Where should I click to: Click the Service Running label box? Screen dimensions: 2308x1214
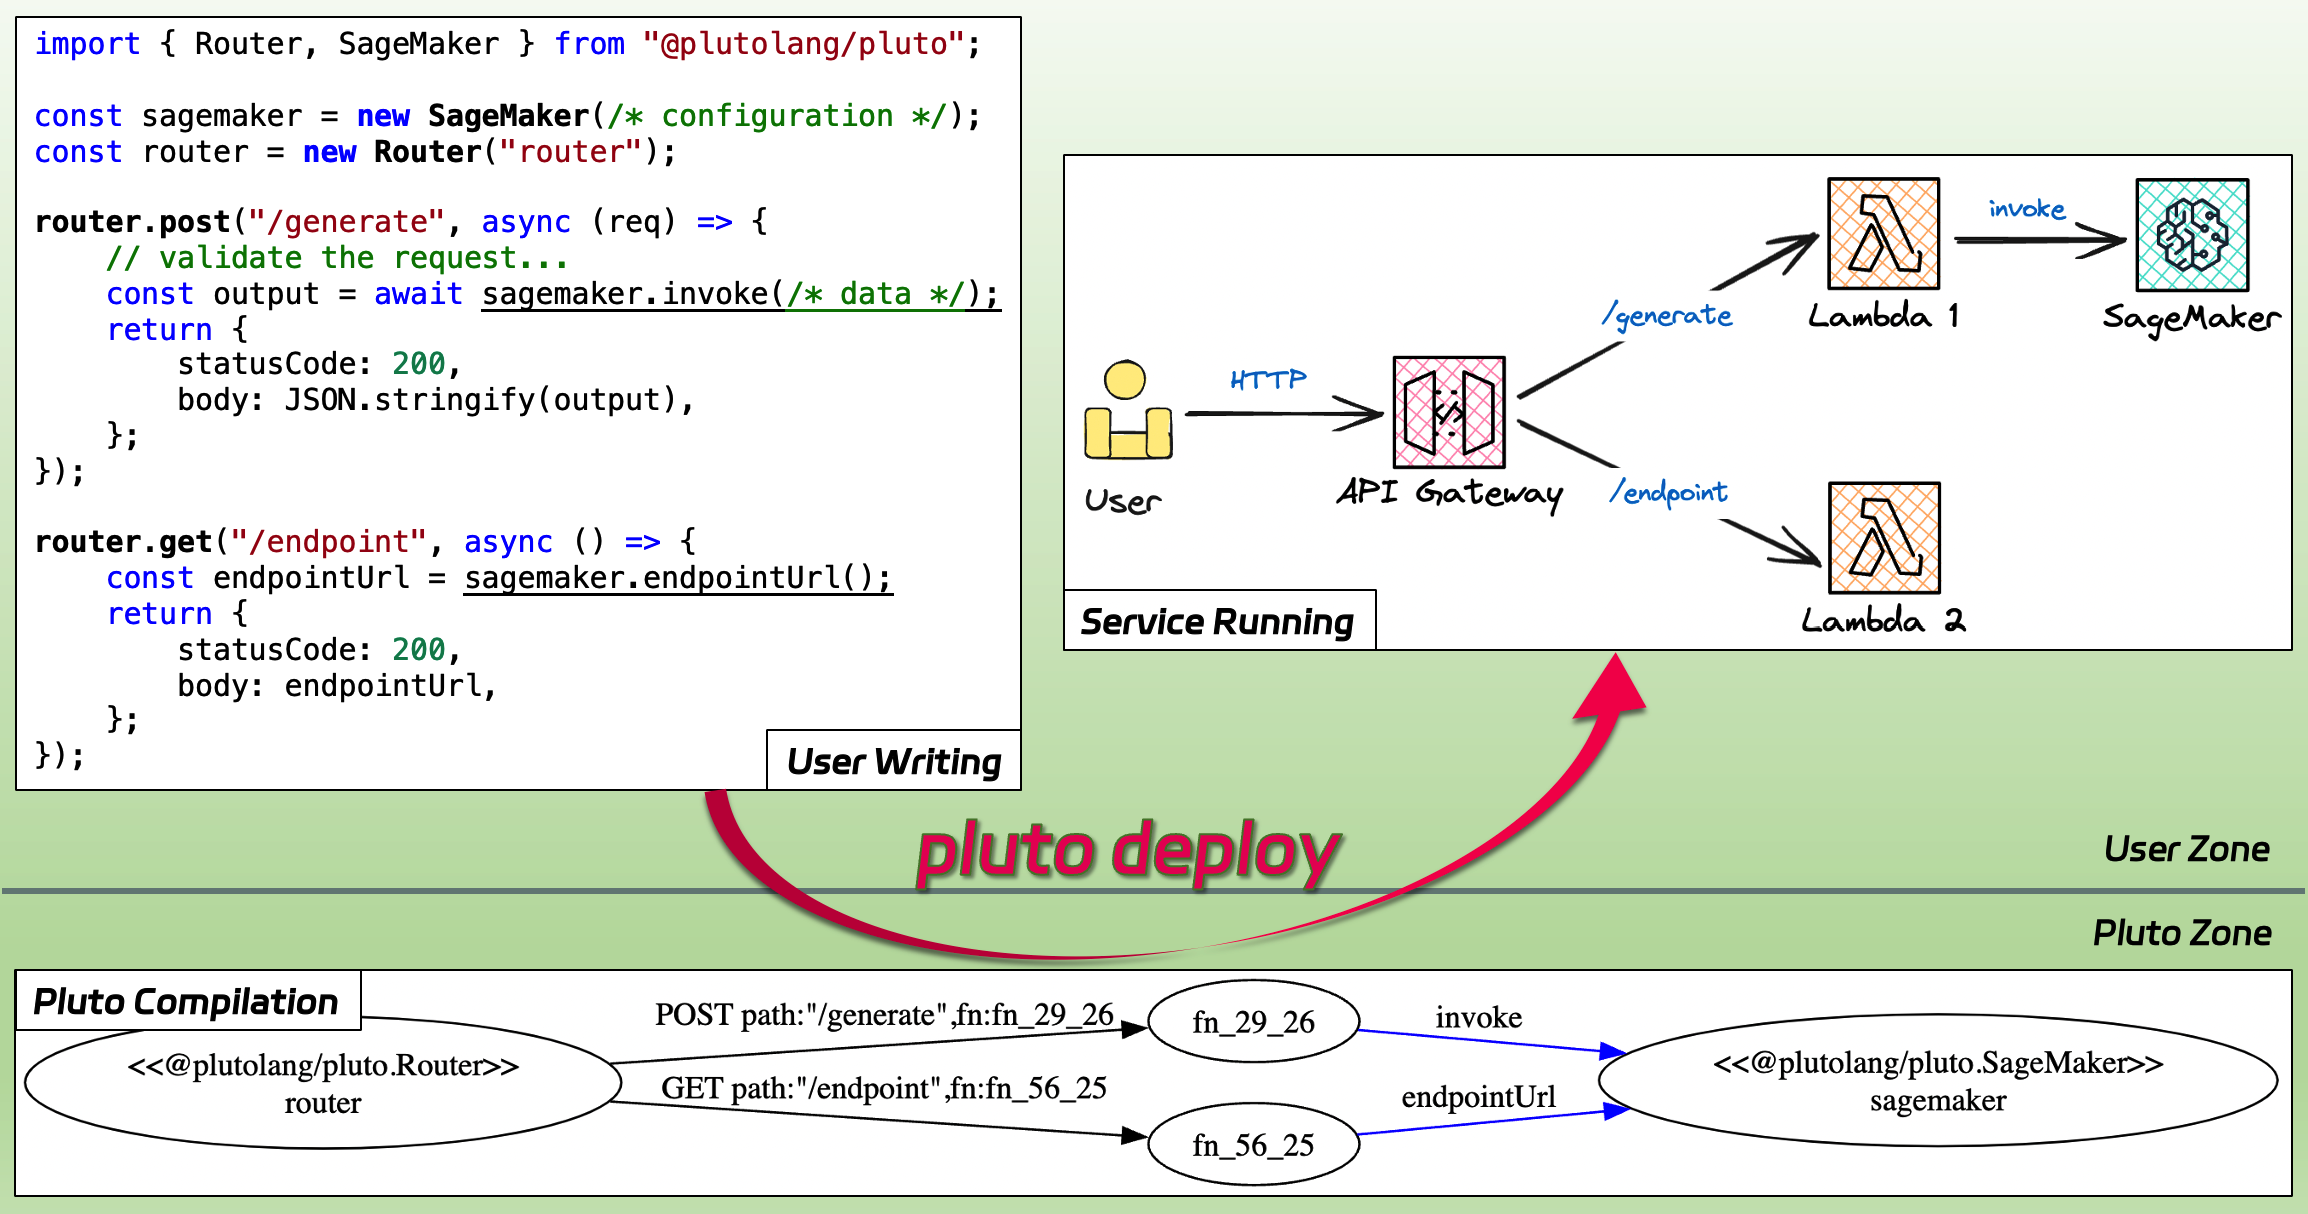pyautogui.click(x=1218, y=621)
